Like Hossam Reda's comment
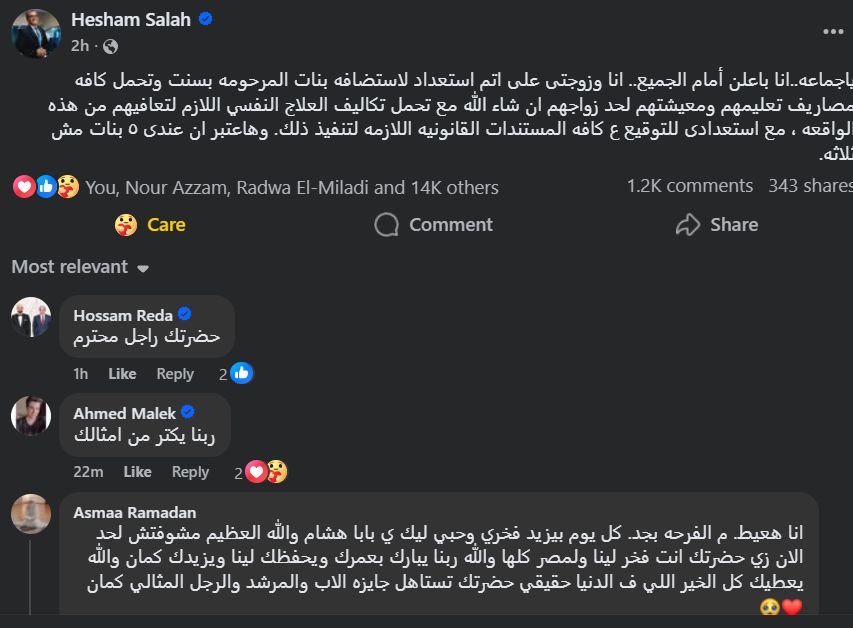This screenshot has height=628, width=853. tap(122, 374)
